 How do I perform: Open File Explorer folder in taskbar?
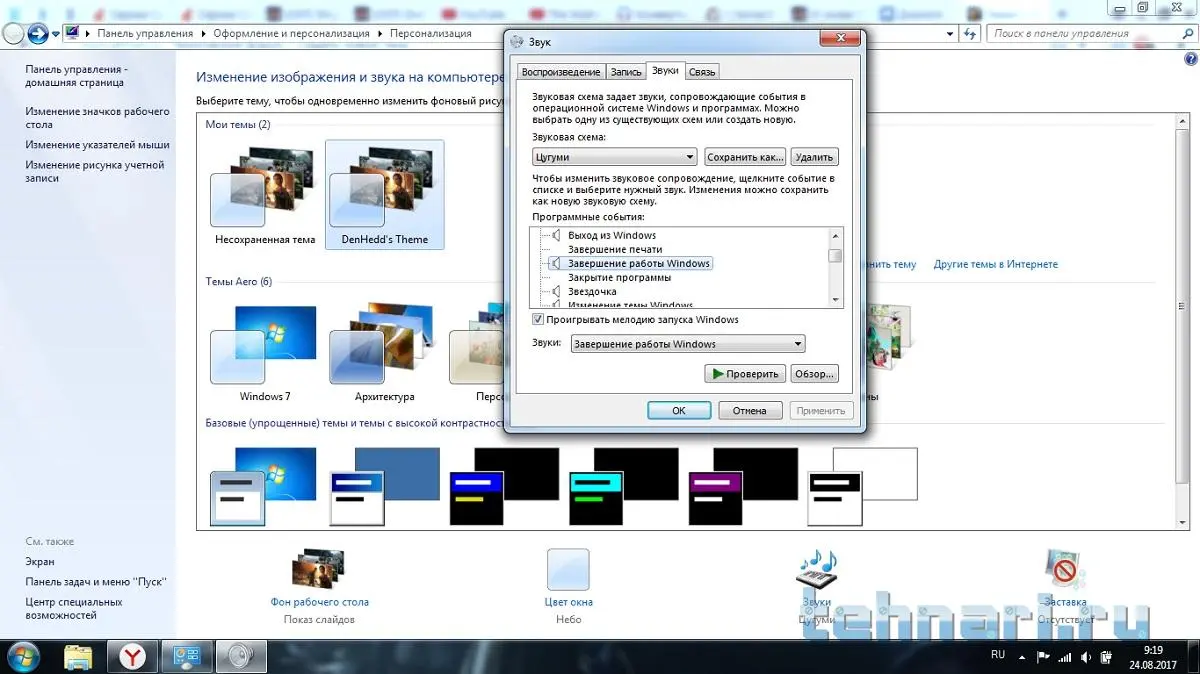pyautogui.click(x=79, y=656)
